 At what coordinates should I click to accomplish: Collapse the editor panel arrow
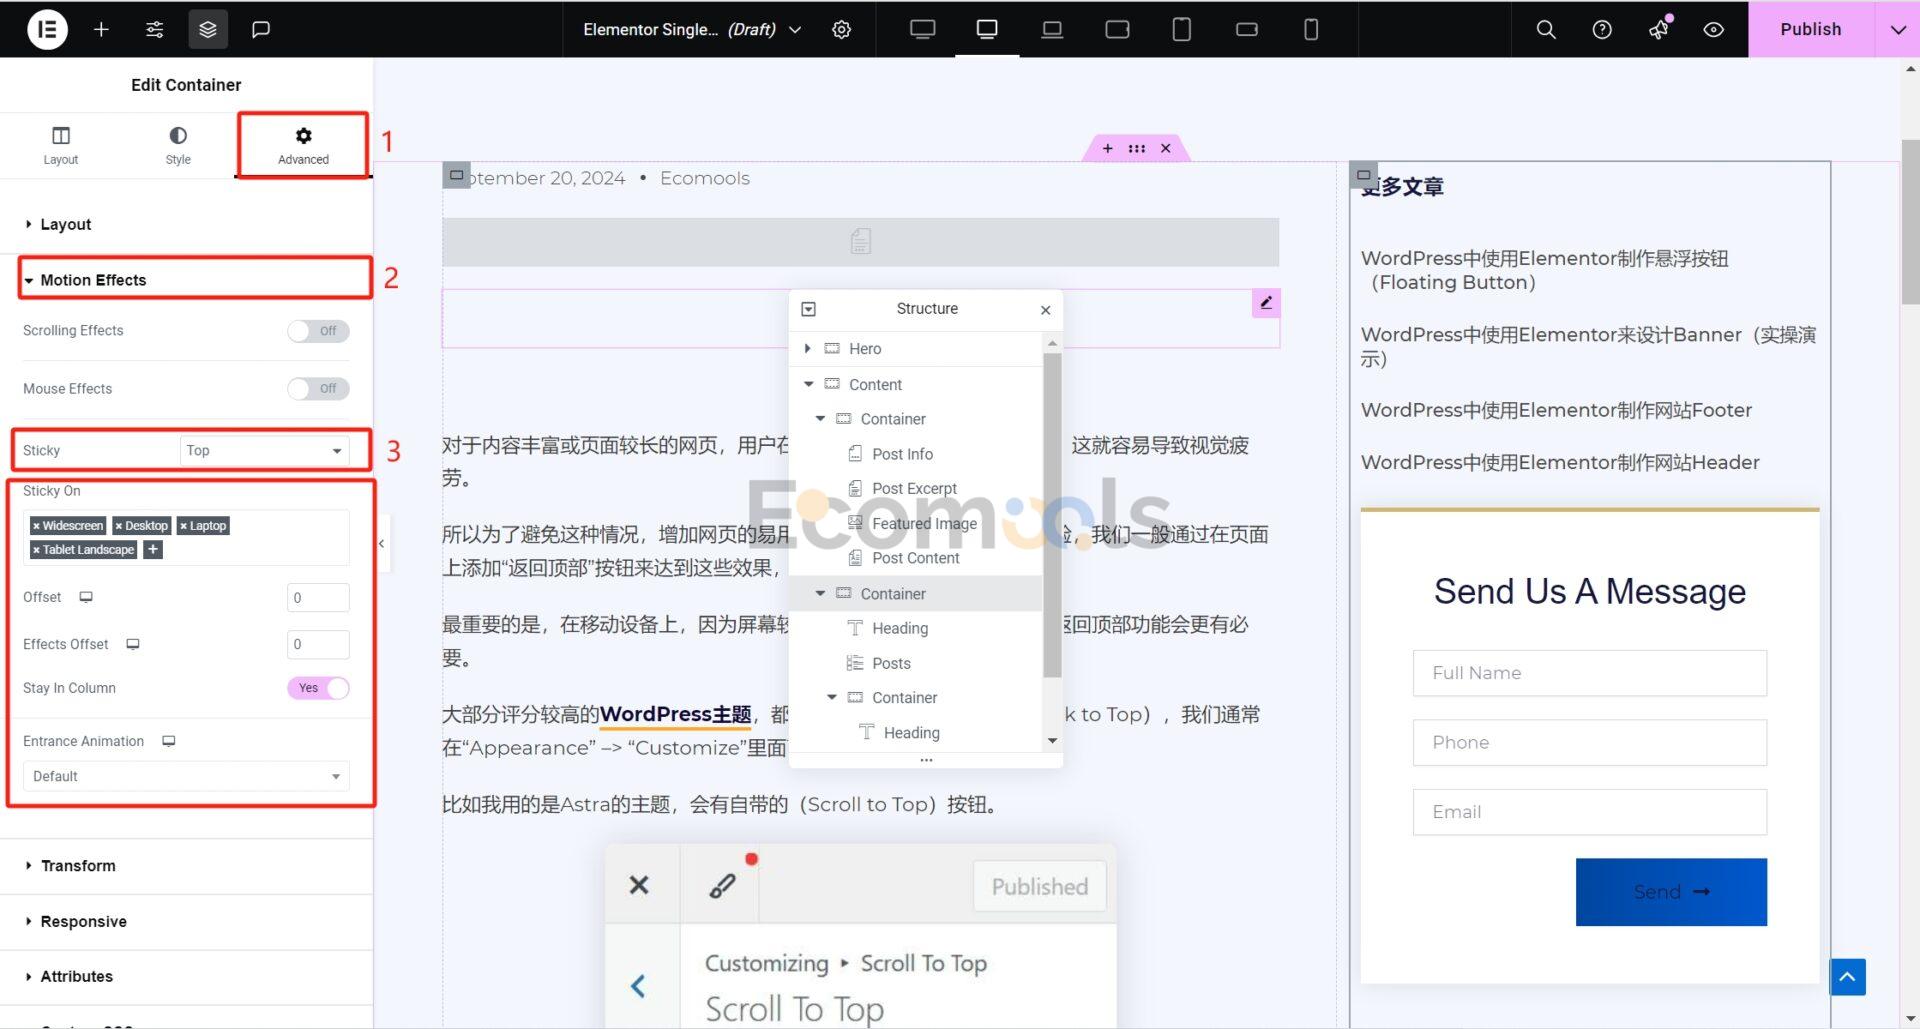381,544
